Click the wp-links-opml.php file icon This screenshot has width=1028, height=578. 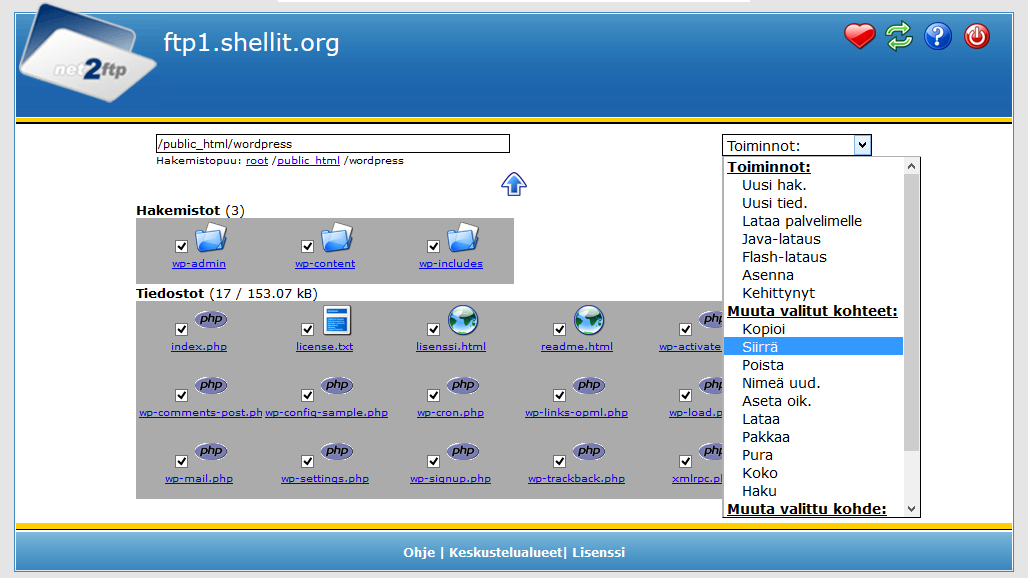click(588, 385)
